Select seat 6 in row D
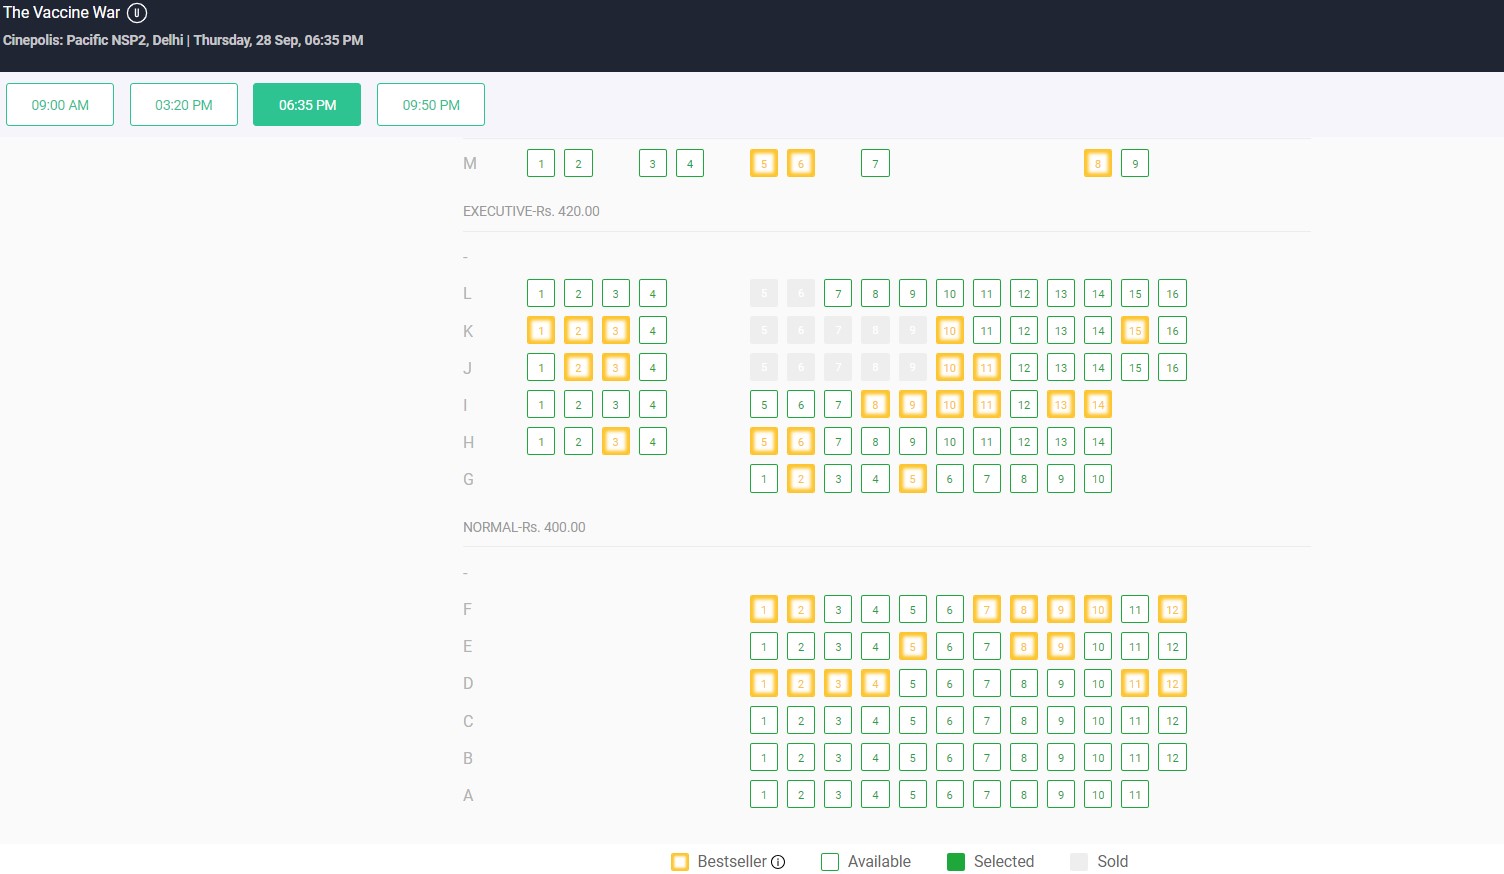This screenshot has width=1504, height=874. click(950, 684)
